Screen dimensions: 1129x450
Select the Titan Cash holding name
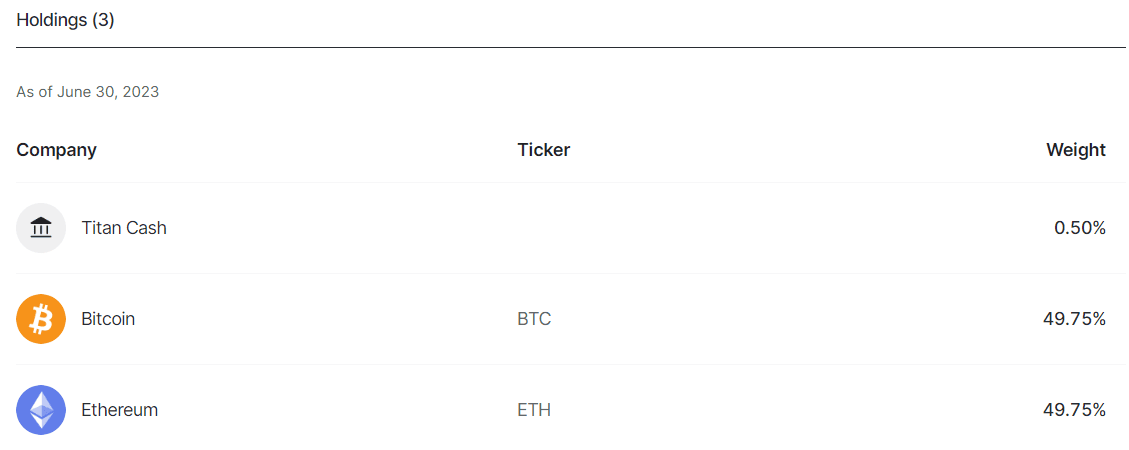pyautogui.click(x=124, y=228)
